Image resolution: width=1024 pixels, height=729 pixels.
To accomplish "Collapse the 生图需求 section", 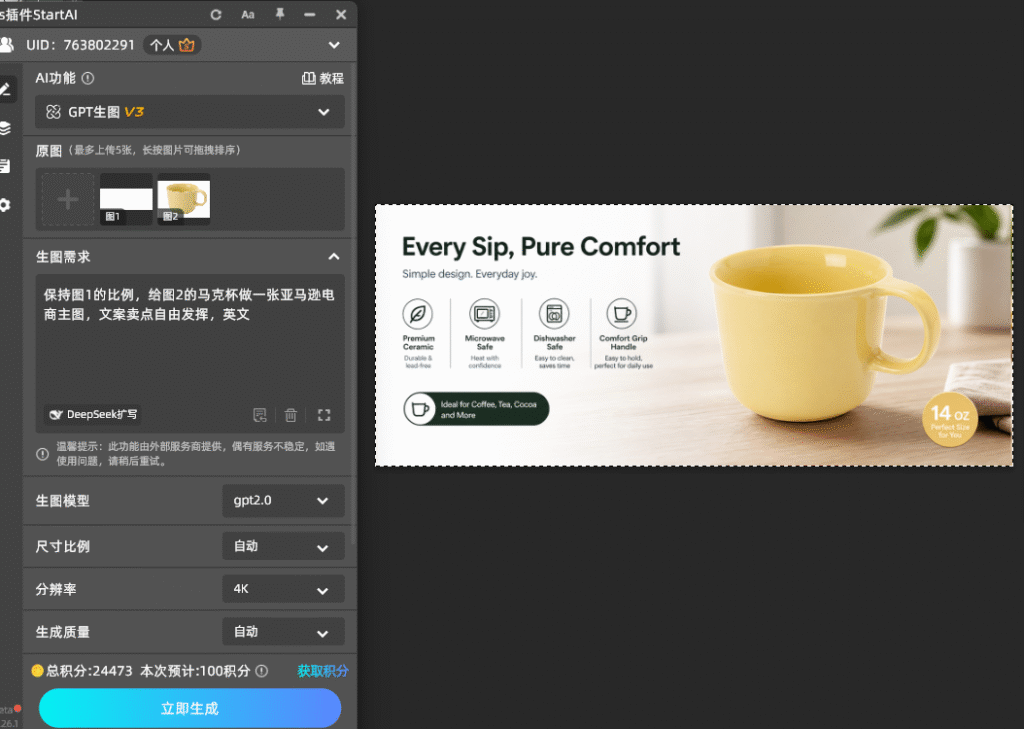I will pos(334,257).
